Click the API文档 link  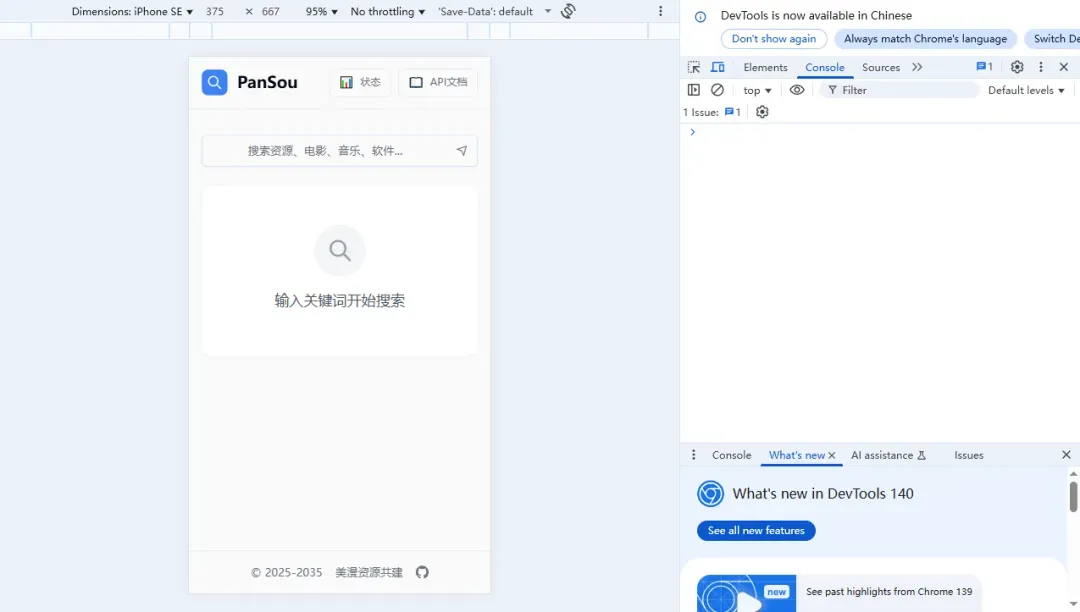point(437,82)
